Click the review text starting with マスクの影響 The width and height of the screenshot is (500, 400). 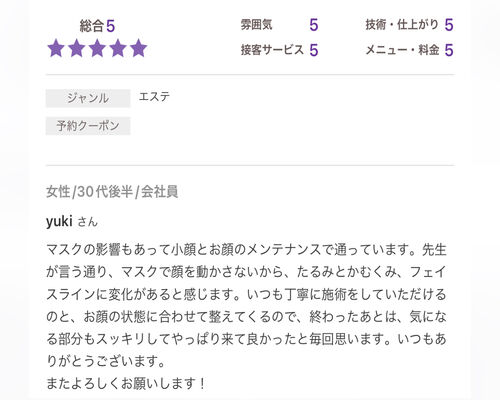pyautogui.click(x=246, y=305)
